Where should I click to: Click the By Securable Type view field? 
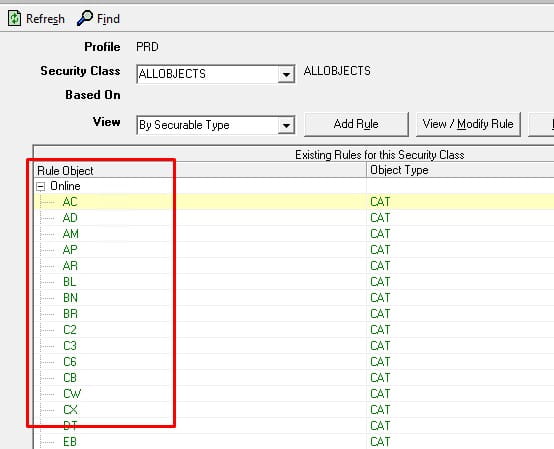tap(207, 125)
